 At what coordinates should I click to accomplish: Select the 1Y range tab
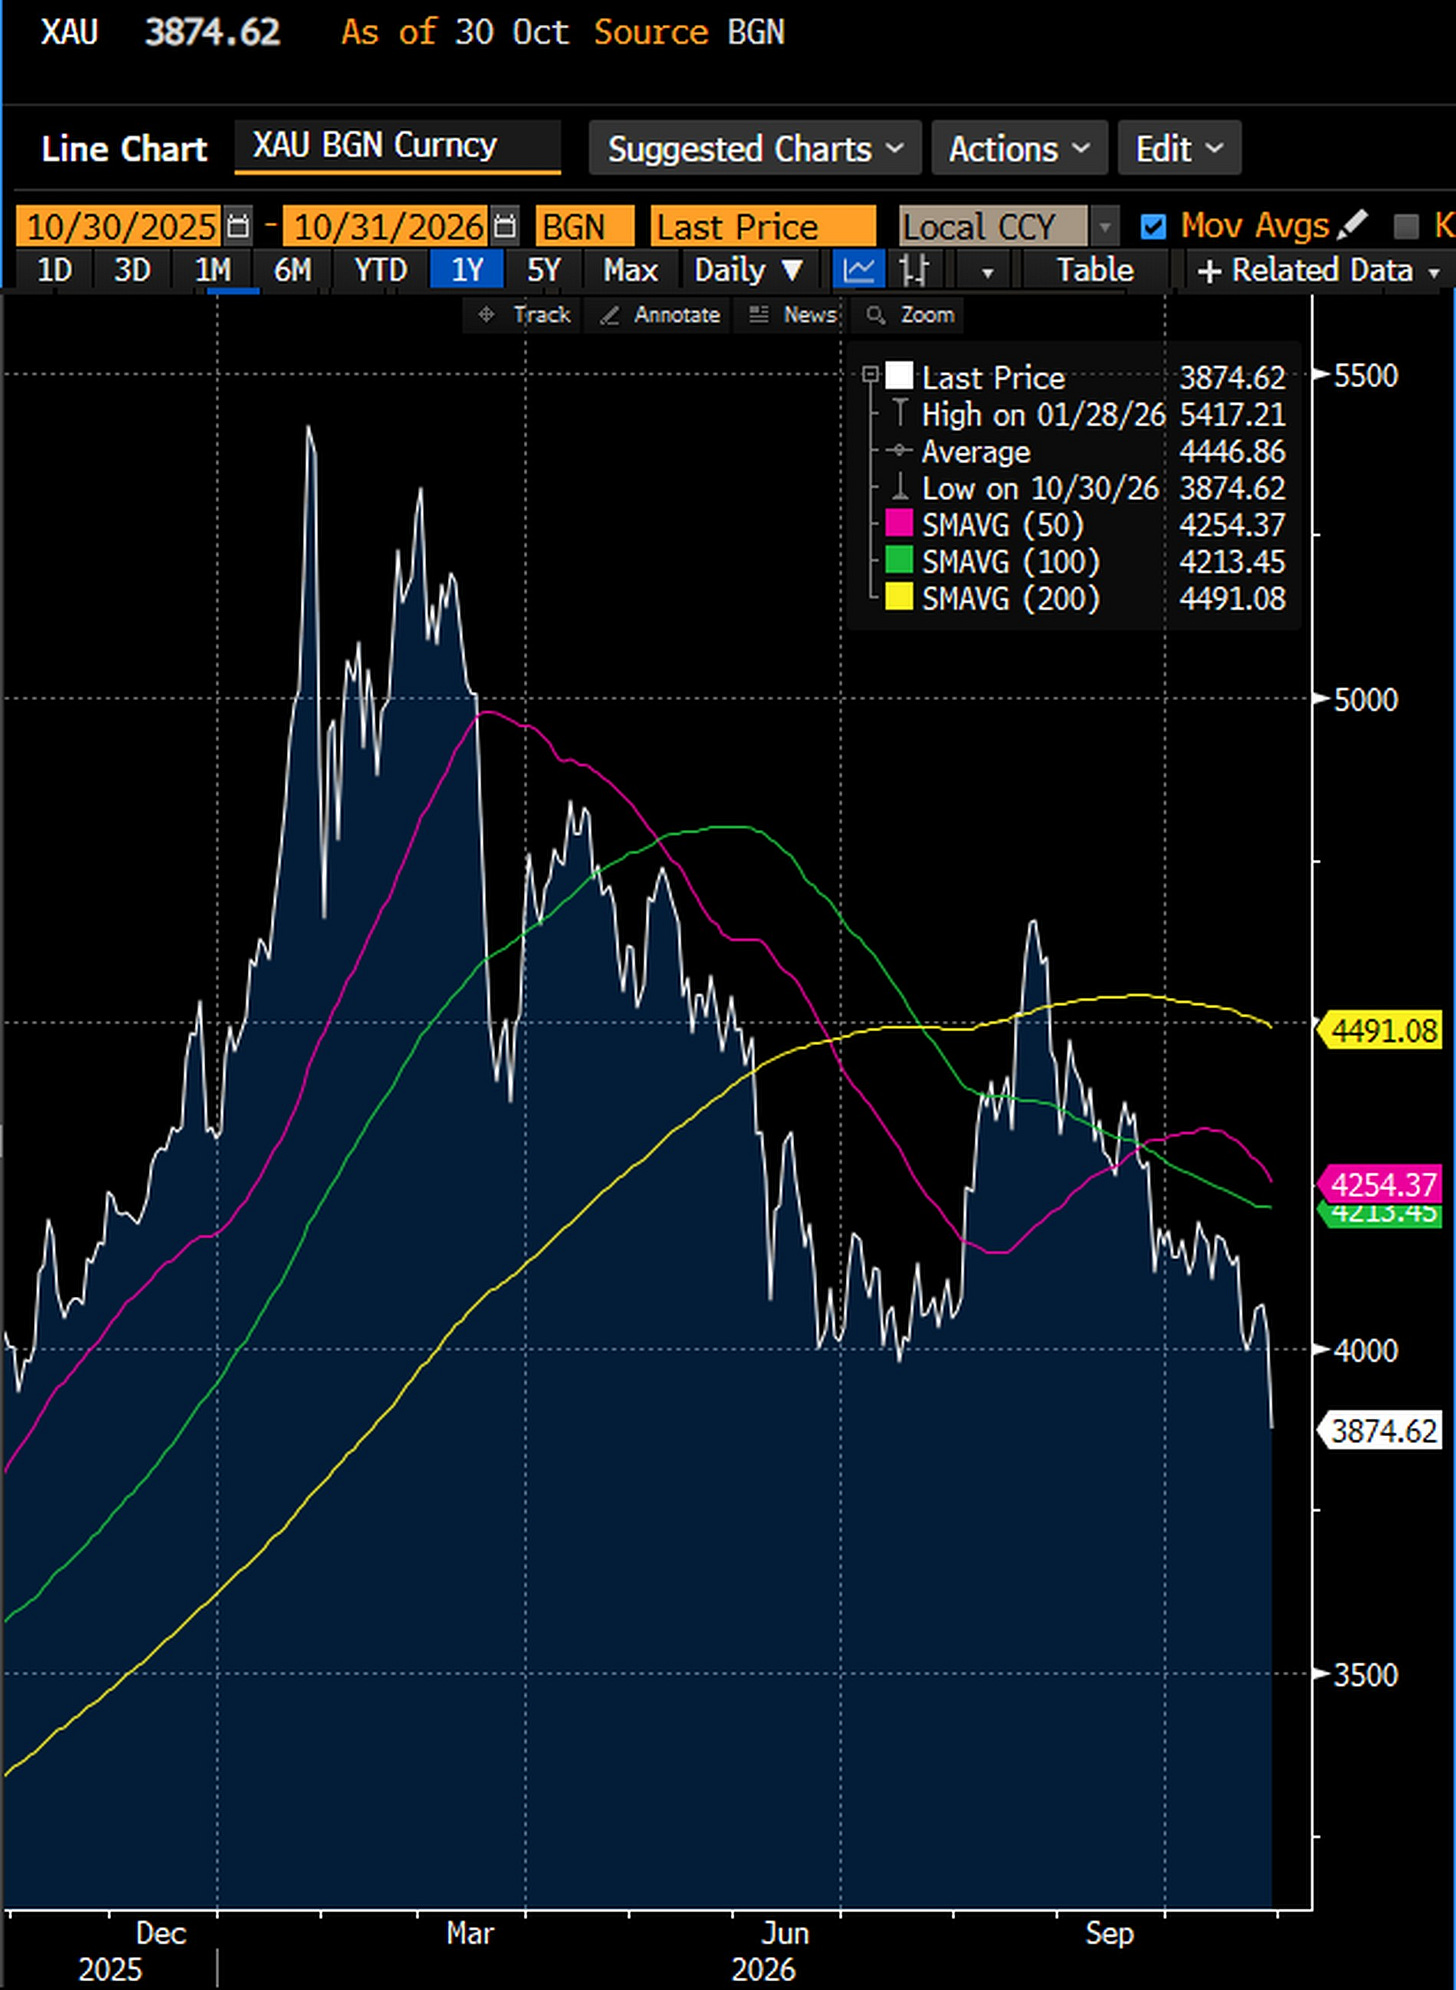pyautogui.click(x=466, y=270)
